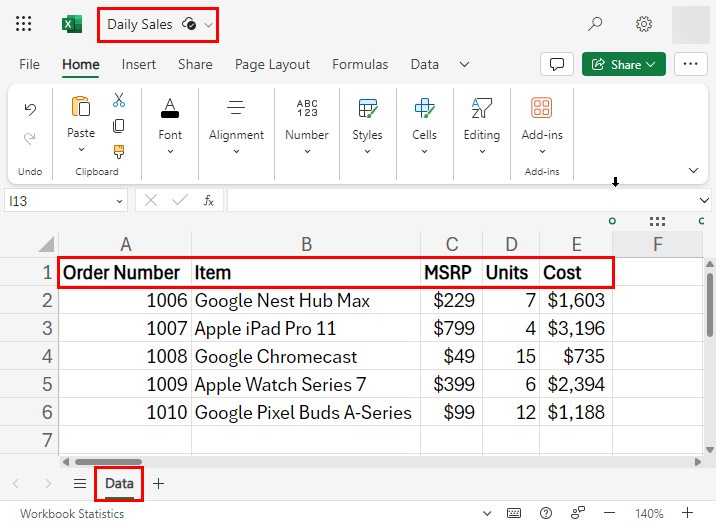
Task: Switch to the Formulas tab
Action: click(x=360, y=64)
